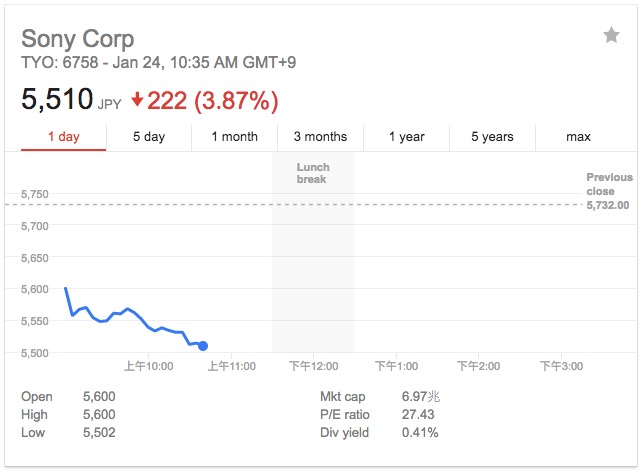644x471 pixels.
Task: Switch to the 5 day tab
Action: coord(149,137)
